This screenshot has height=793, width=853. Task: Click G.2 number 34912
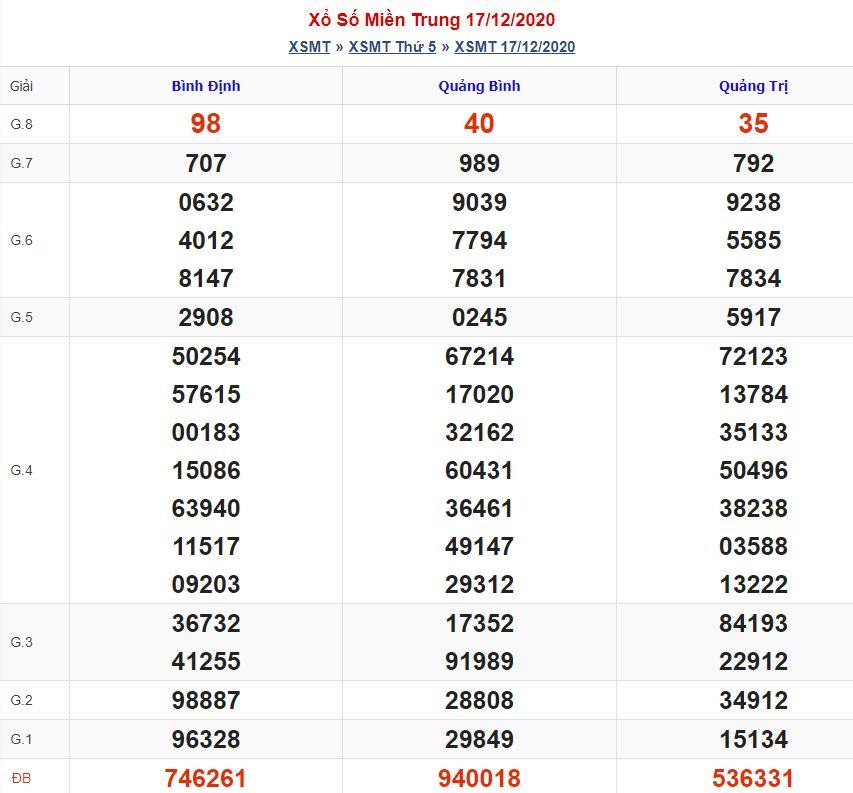(753, 701)
